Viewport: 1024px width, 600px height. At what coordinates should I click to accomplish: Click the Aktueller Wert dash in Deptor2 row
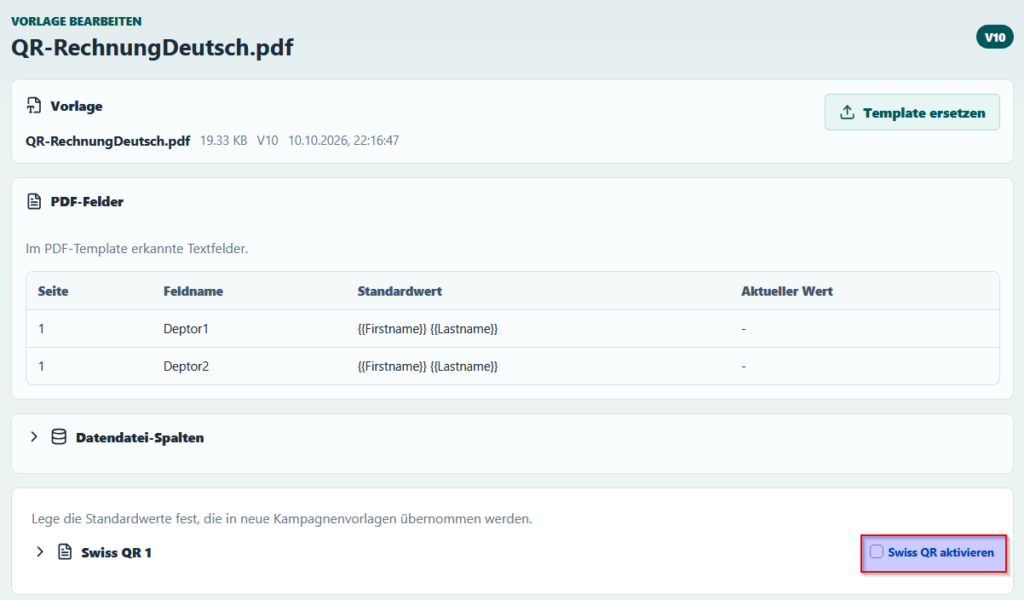(x=743, y=367)
